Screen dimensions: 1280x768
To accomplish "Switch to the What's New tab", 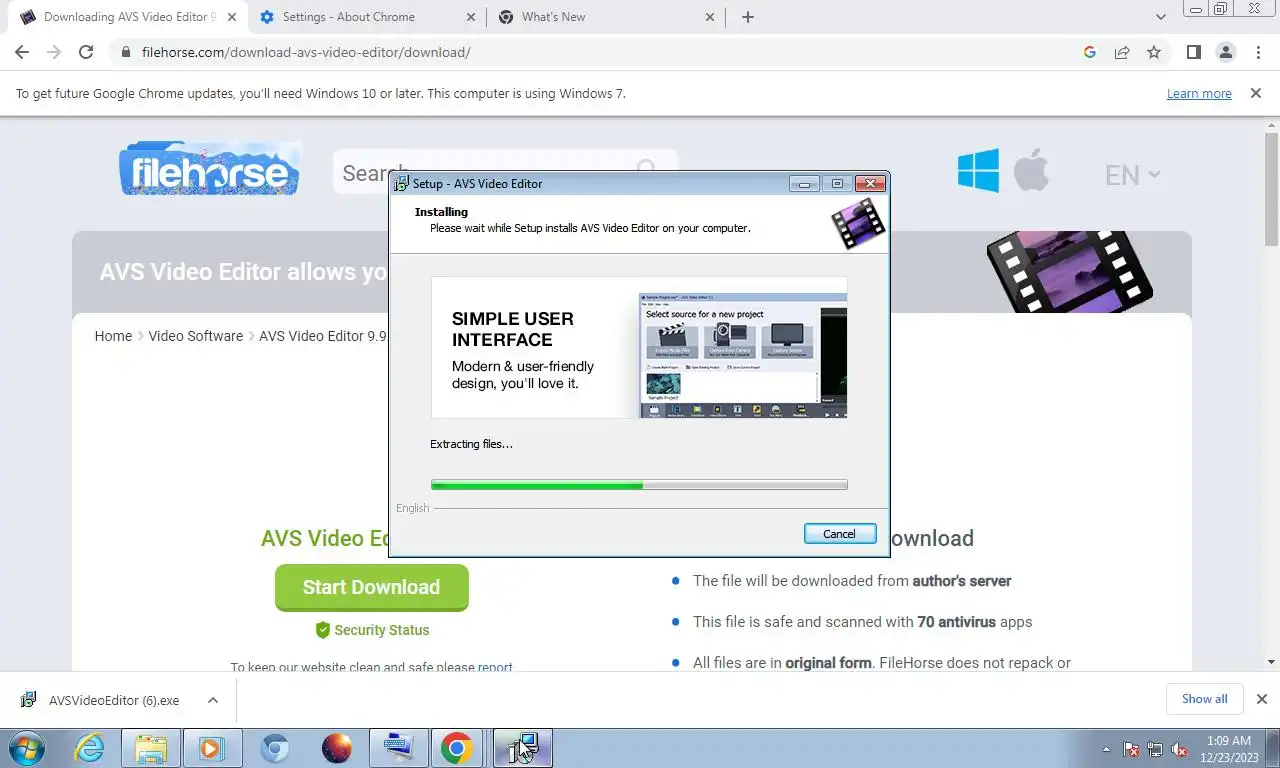I will 606,17.
